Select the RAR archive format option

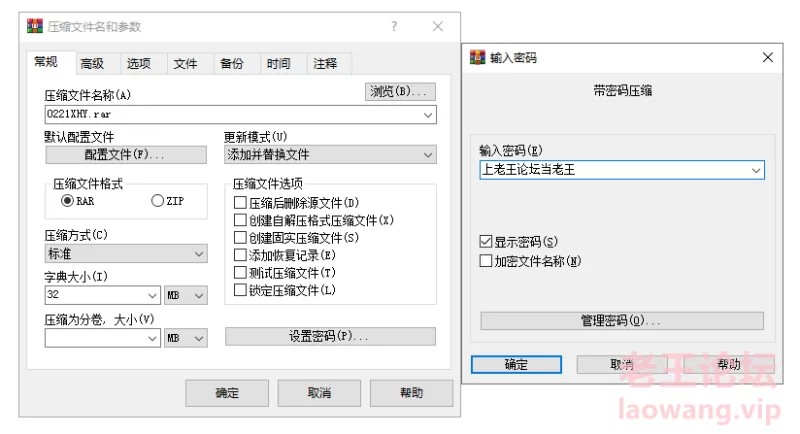[x=69, y=201]
